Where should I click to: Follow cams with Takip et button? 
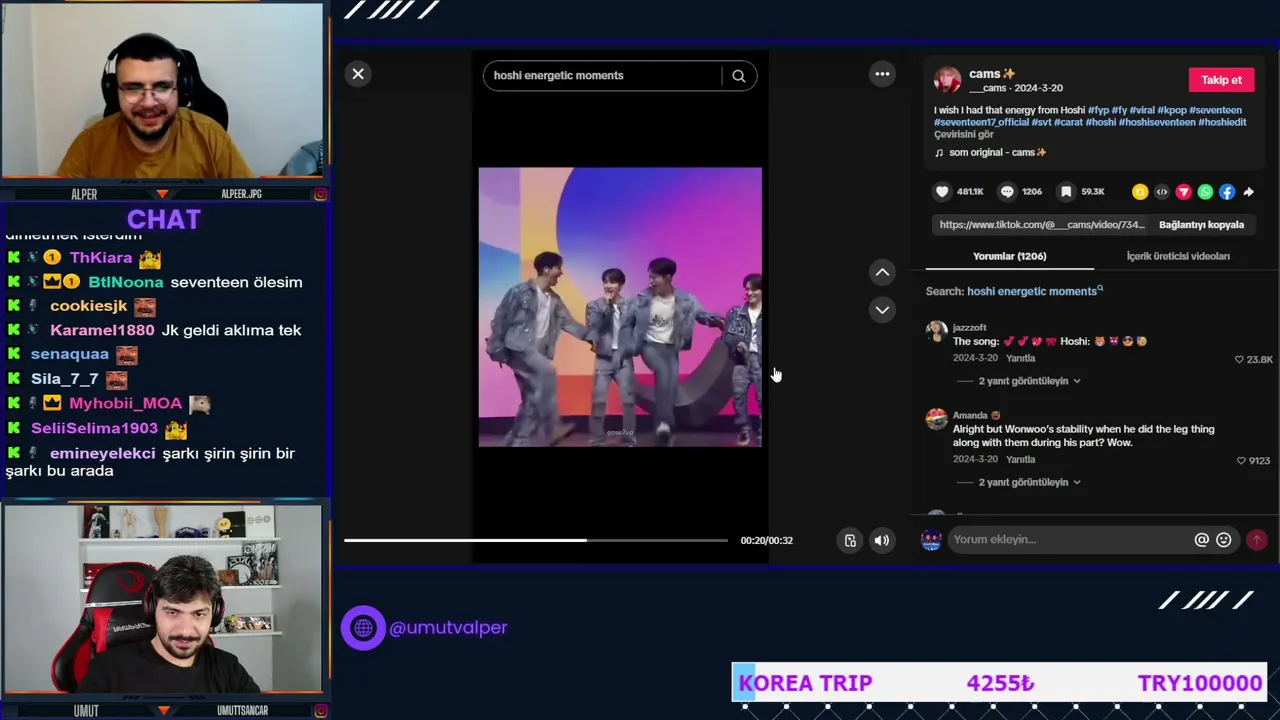coord(1221,80)
